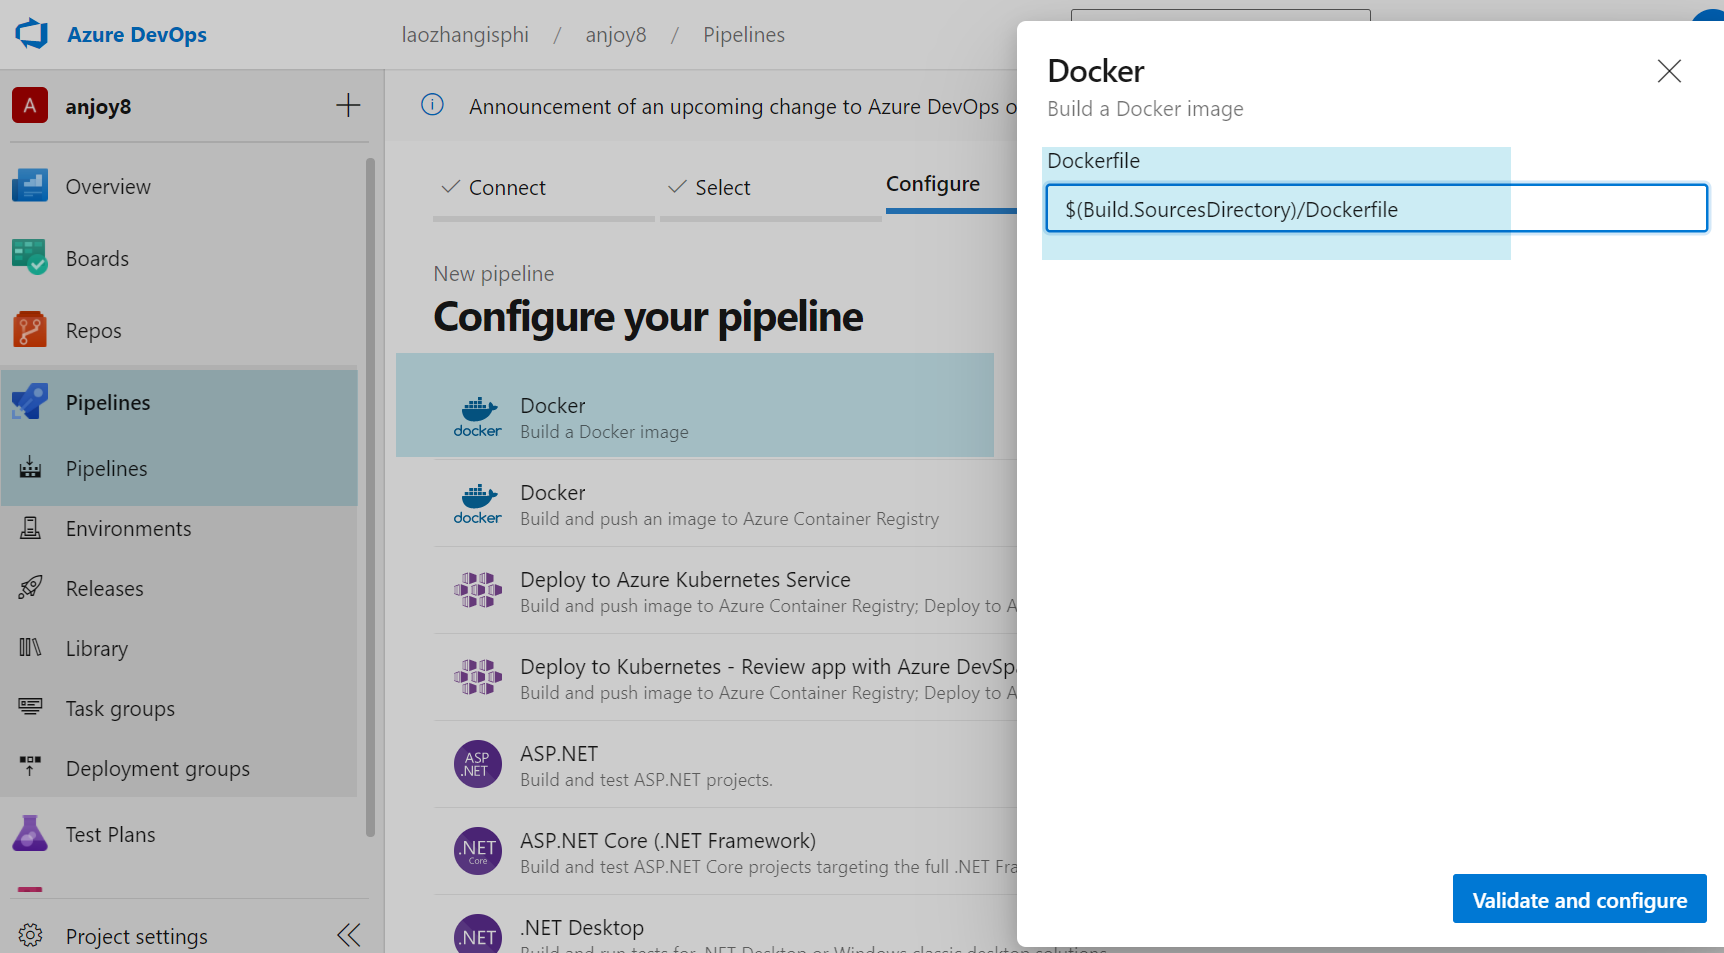Click the Task groups icon
Viewport: 1724px width, 953px height.
coord(30,708)
